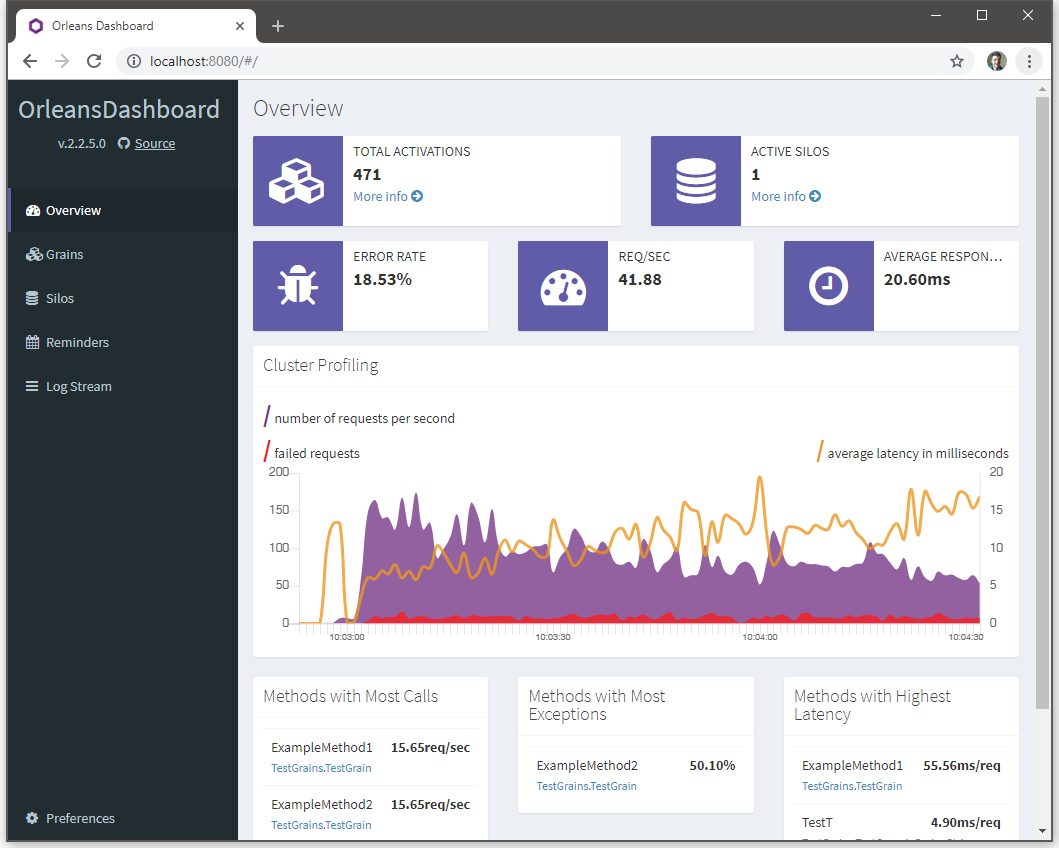Click the Preferences gear icon
1059x848 pixels.
(30, 818)
